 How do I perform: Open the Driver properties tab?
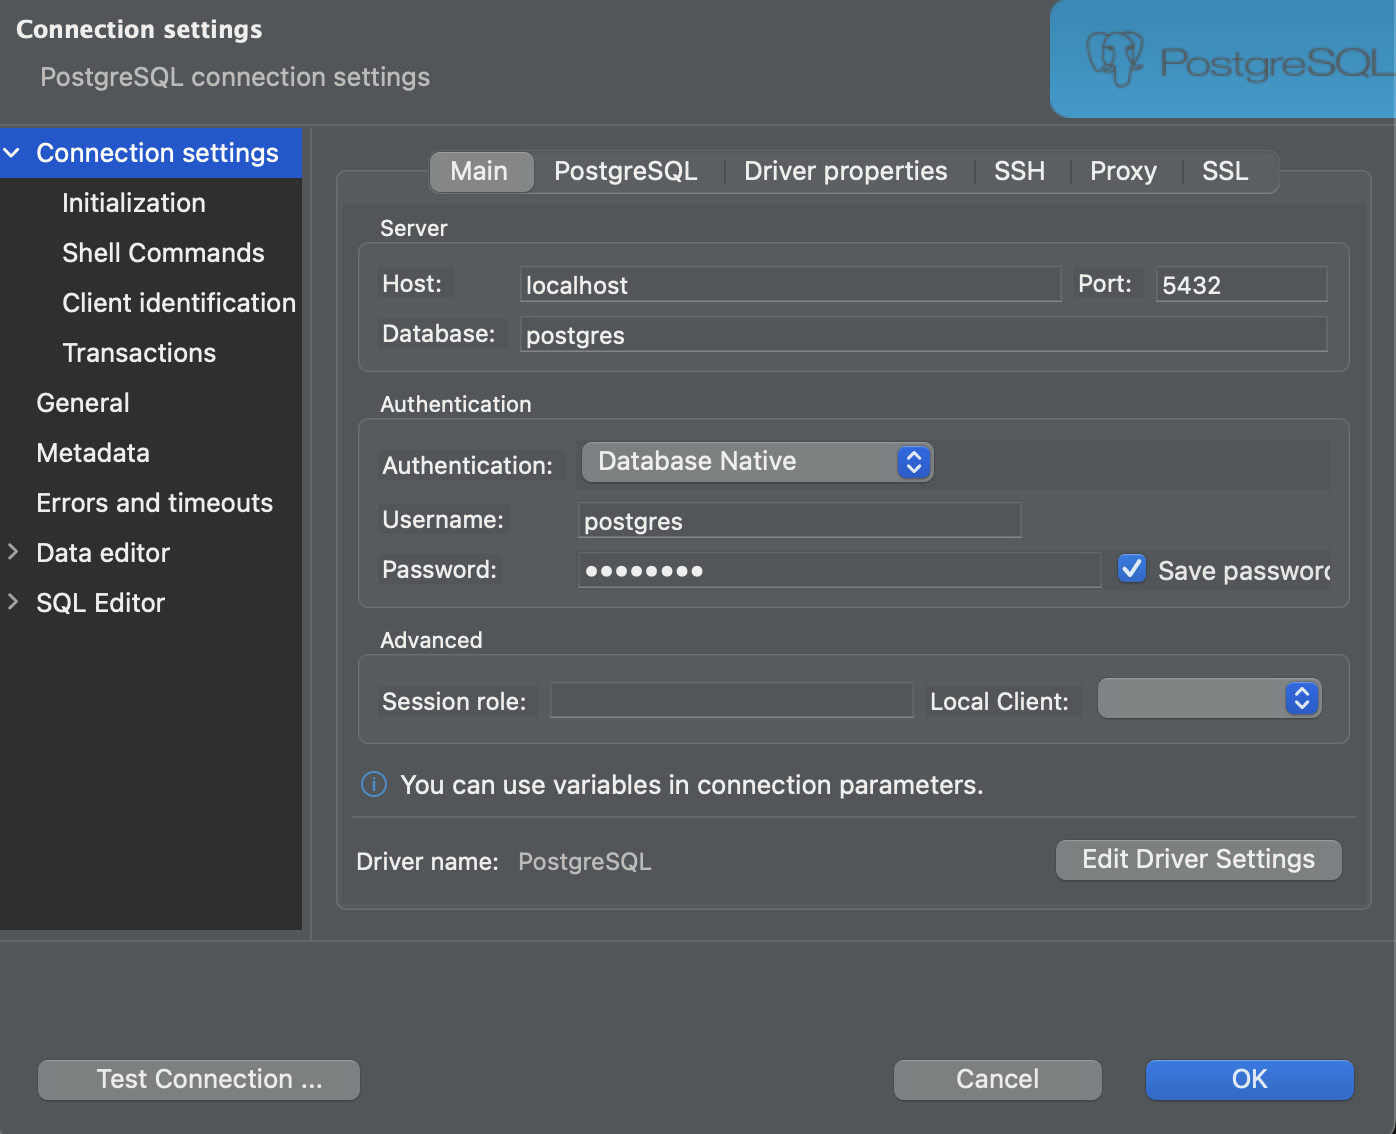click(846, 172)
